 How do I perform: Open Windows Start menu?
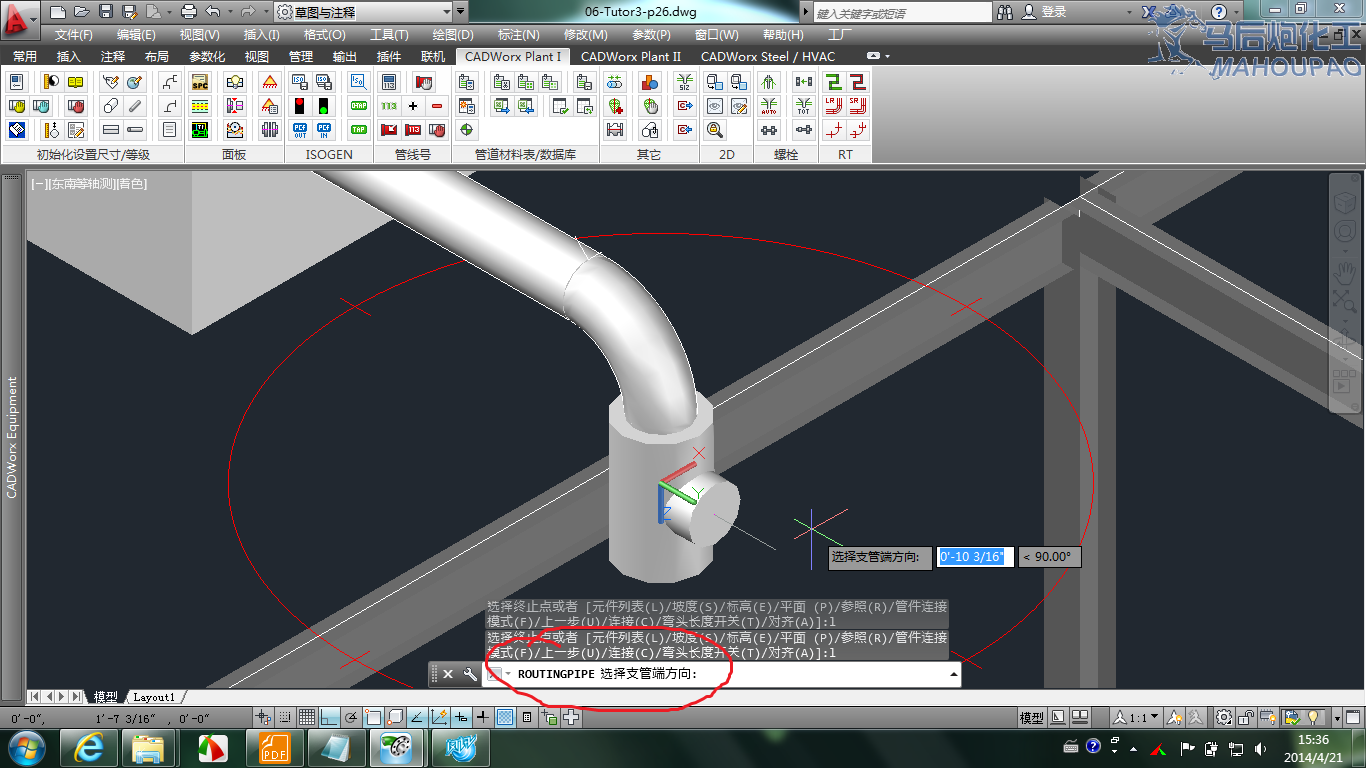click(25, 748)
